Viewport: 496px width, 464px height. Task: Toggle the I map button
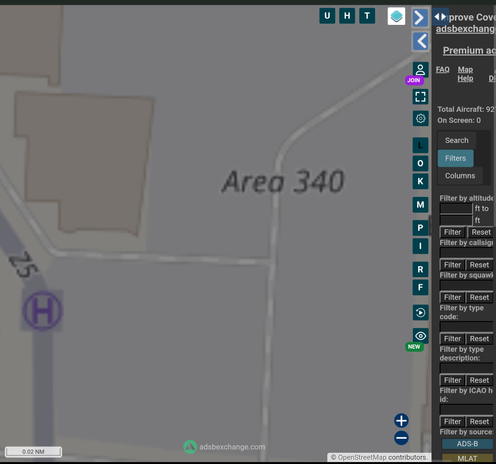pyautogui.click(x=420, y=246)
